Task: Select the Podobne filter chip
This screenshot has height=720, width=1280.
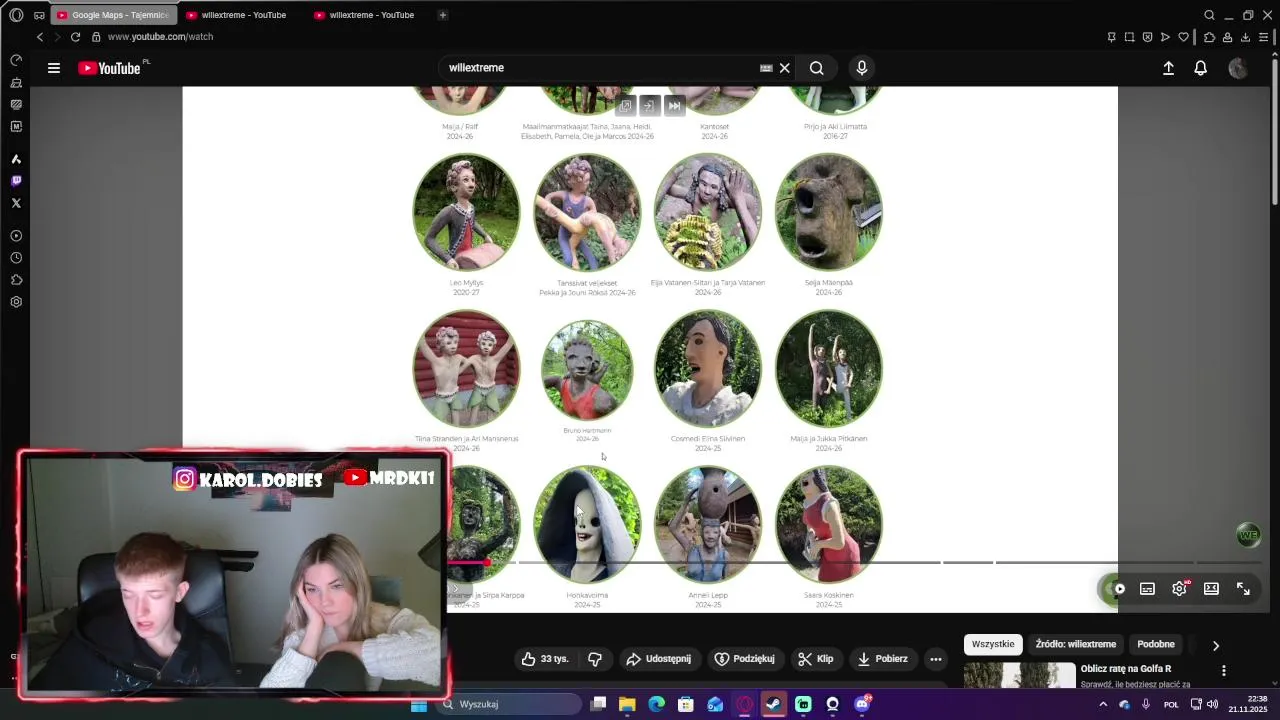Action: 1156,644
